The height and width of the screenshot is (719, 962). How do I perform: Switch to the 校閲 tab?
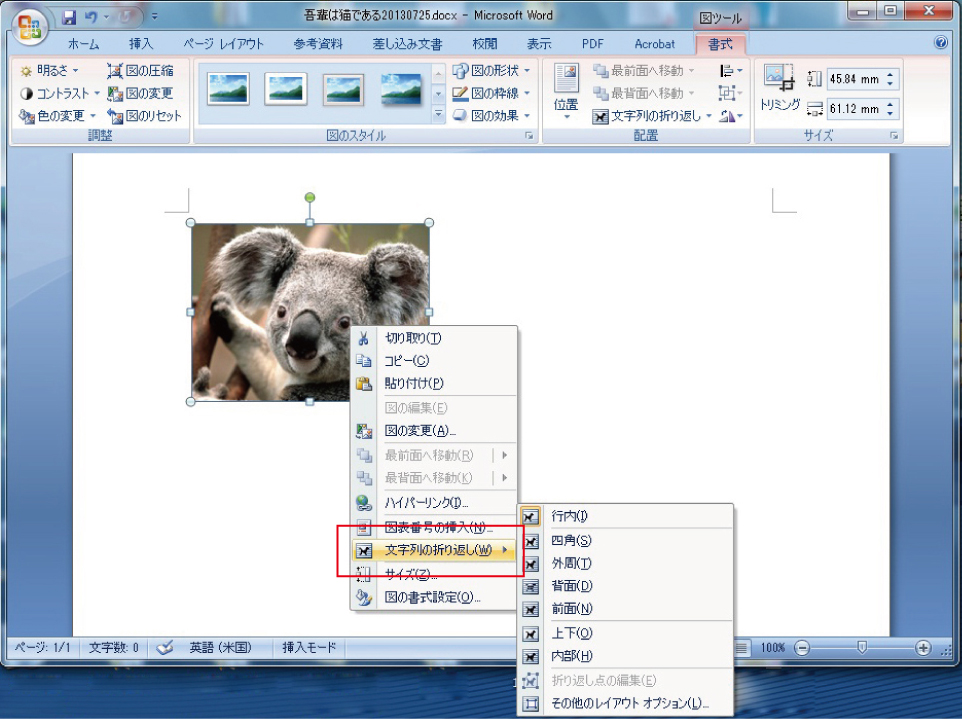(x=485, y=44)
